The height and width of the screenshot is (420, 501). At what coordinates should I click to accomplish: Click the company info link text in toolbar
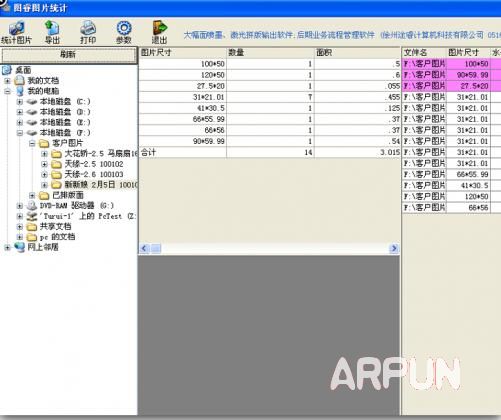tap(342, 35)
